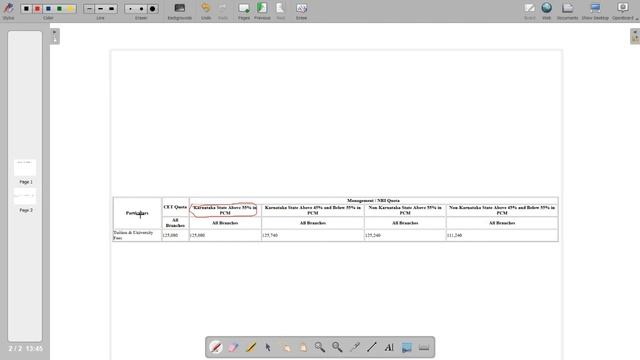
Task: Expand the right side library panel tab
Action: tap(635, 36)
